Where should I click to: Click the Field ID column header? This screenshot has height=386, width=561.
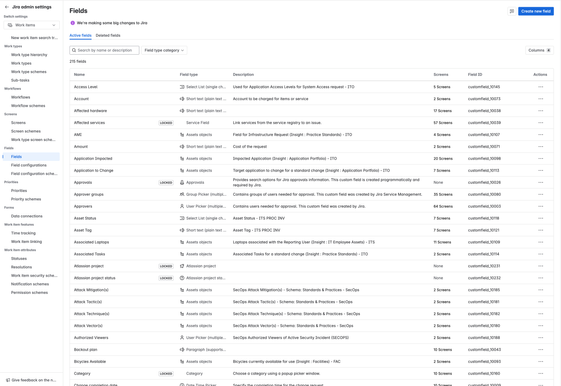point(475,74)
